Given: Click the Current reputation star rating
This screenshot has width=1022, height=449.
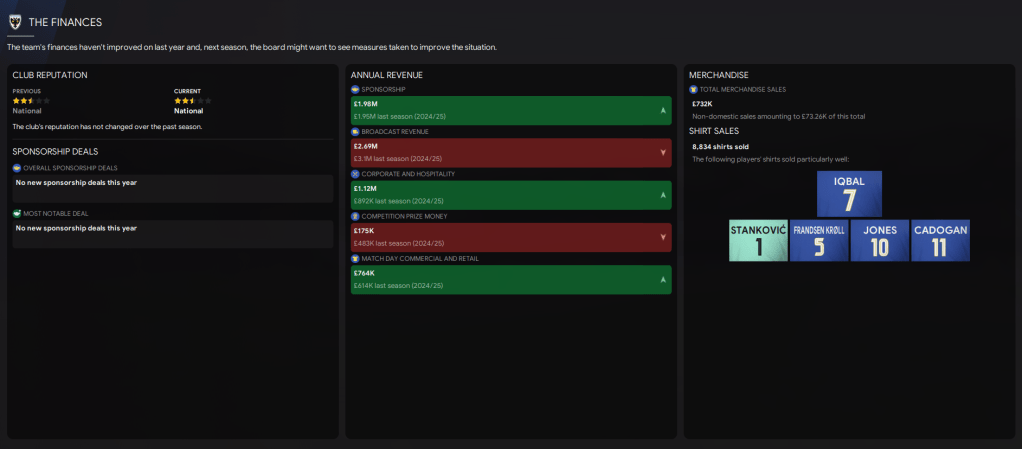Looking at the screenshot, I should pos(190,101).
